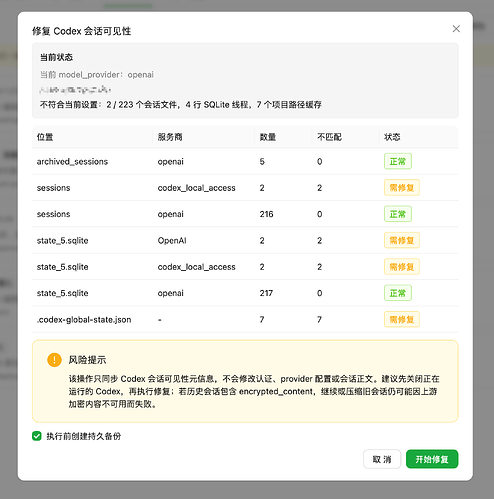Click the dialog title 修复 Codex 会话可见性
The height and width of the screenshot is (499, 494).
[82, 31]
